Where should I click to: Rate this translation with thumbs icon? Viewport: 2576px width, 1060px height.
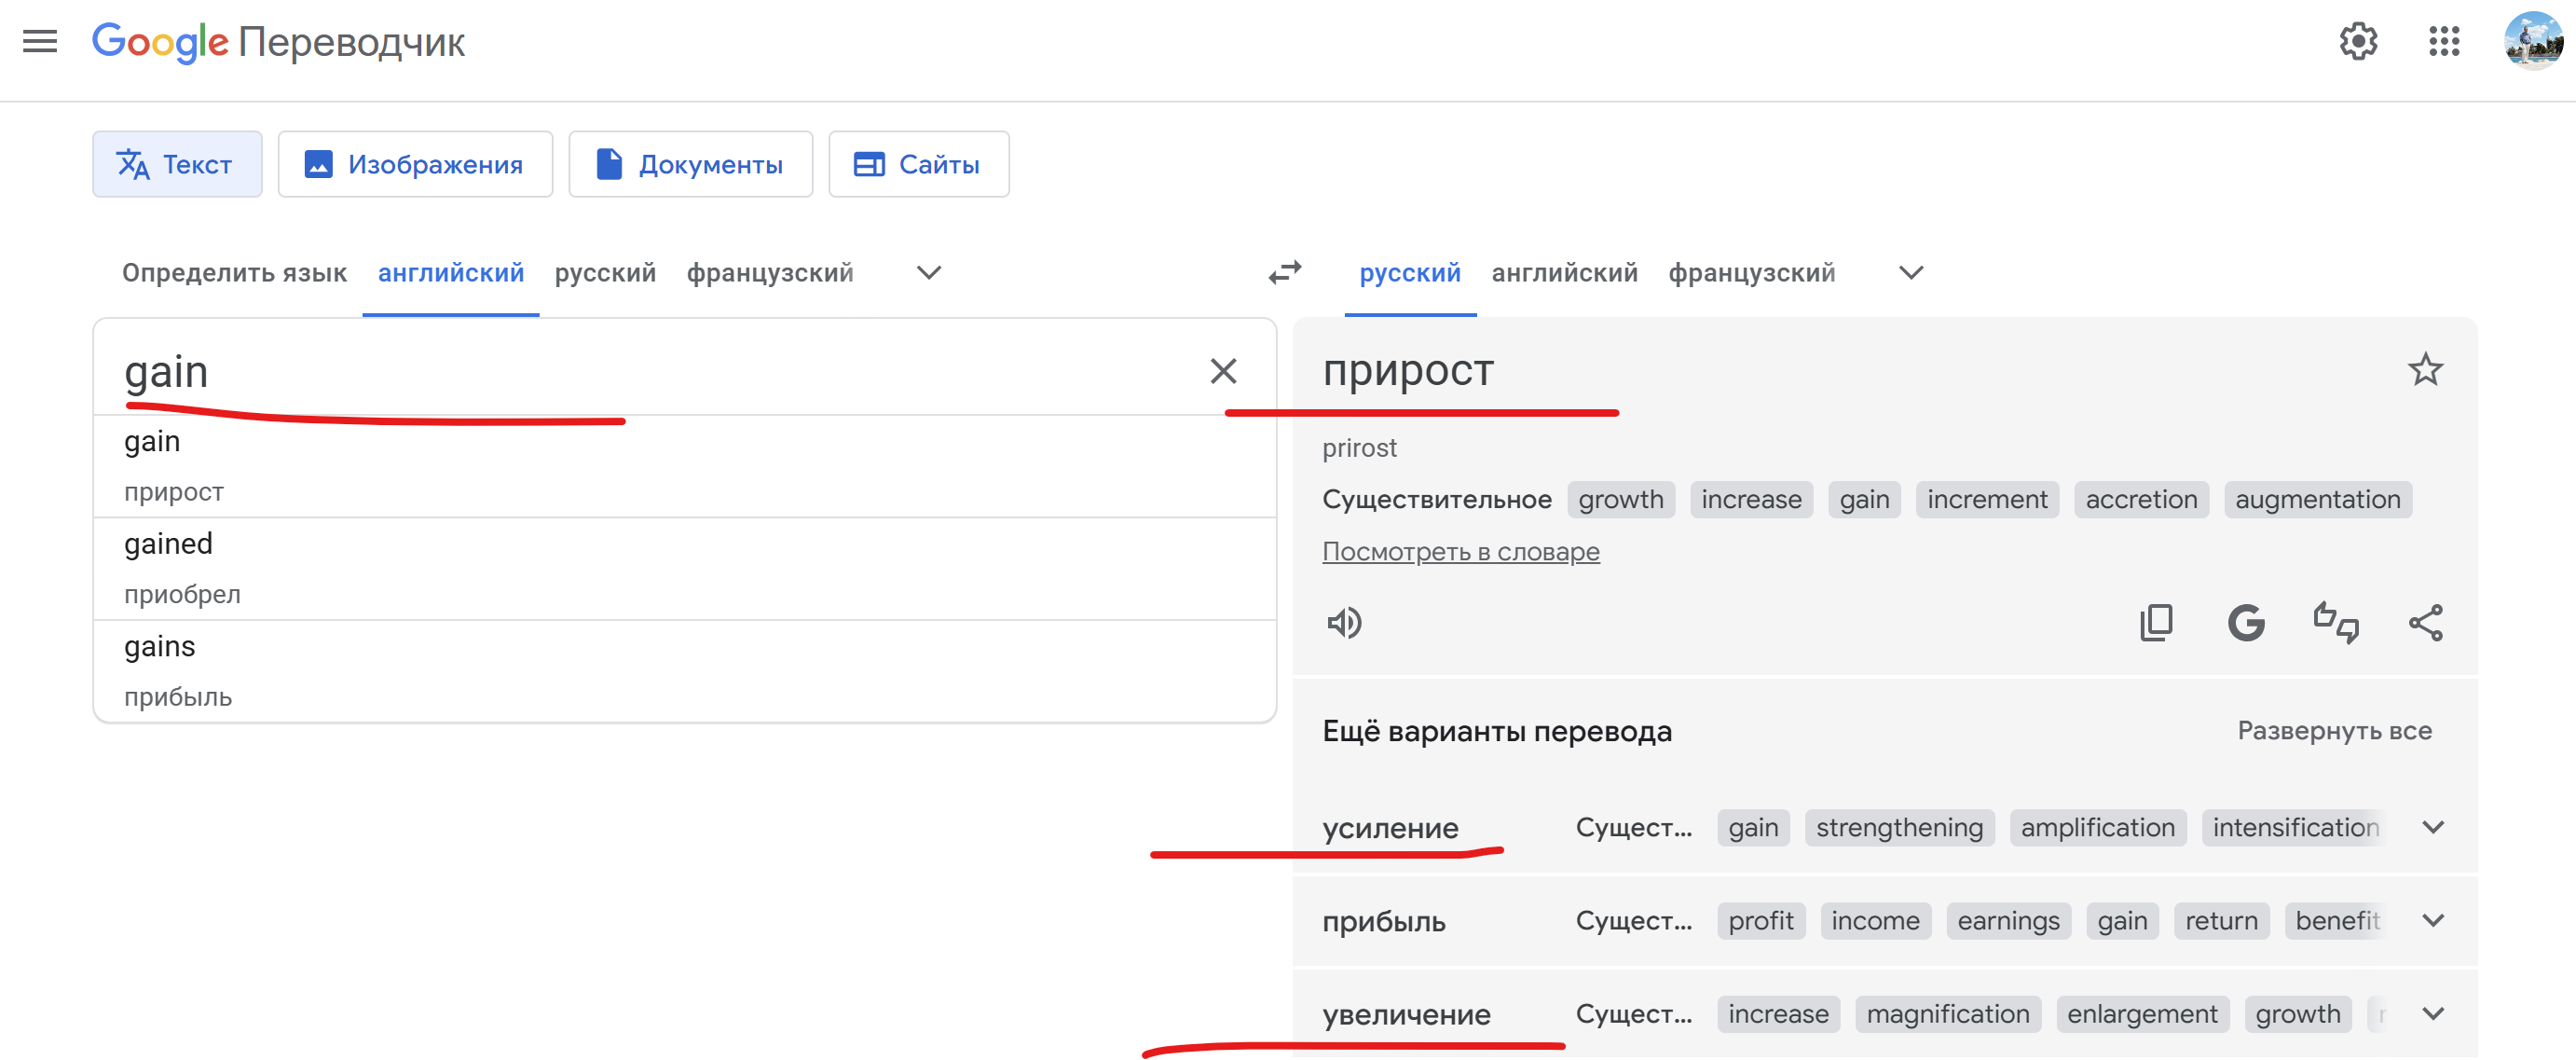click(x=2336, y=623)
